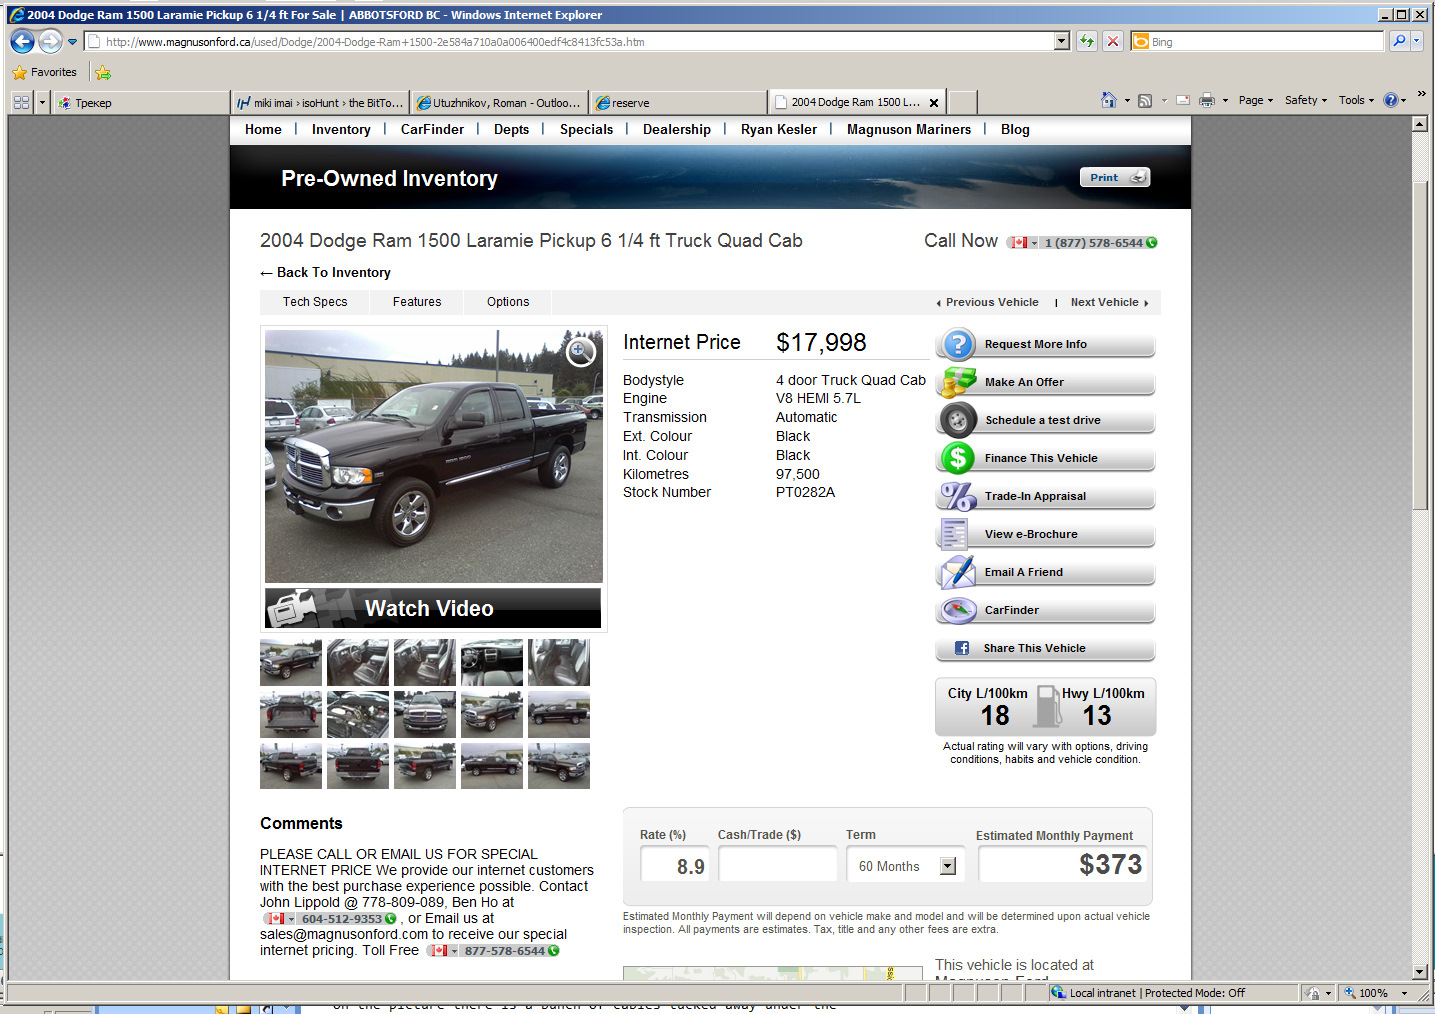Click the main Dodge Ram truck photo

434,456
